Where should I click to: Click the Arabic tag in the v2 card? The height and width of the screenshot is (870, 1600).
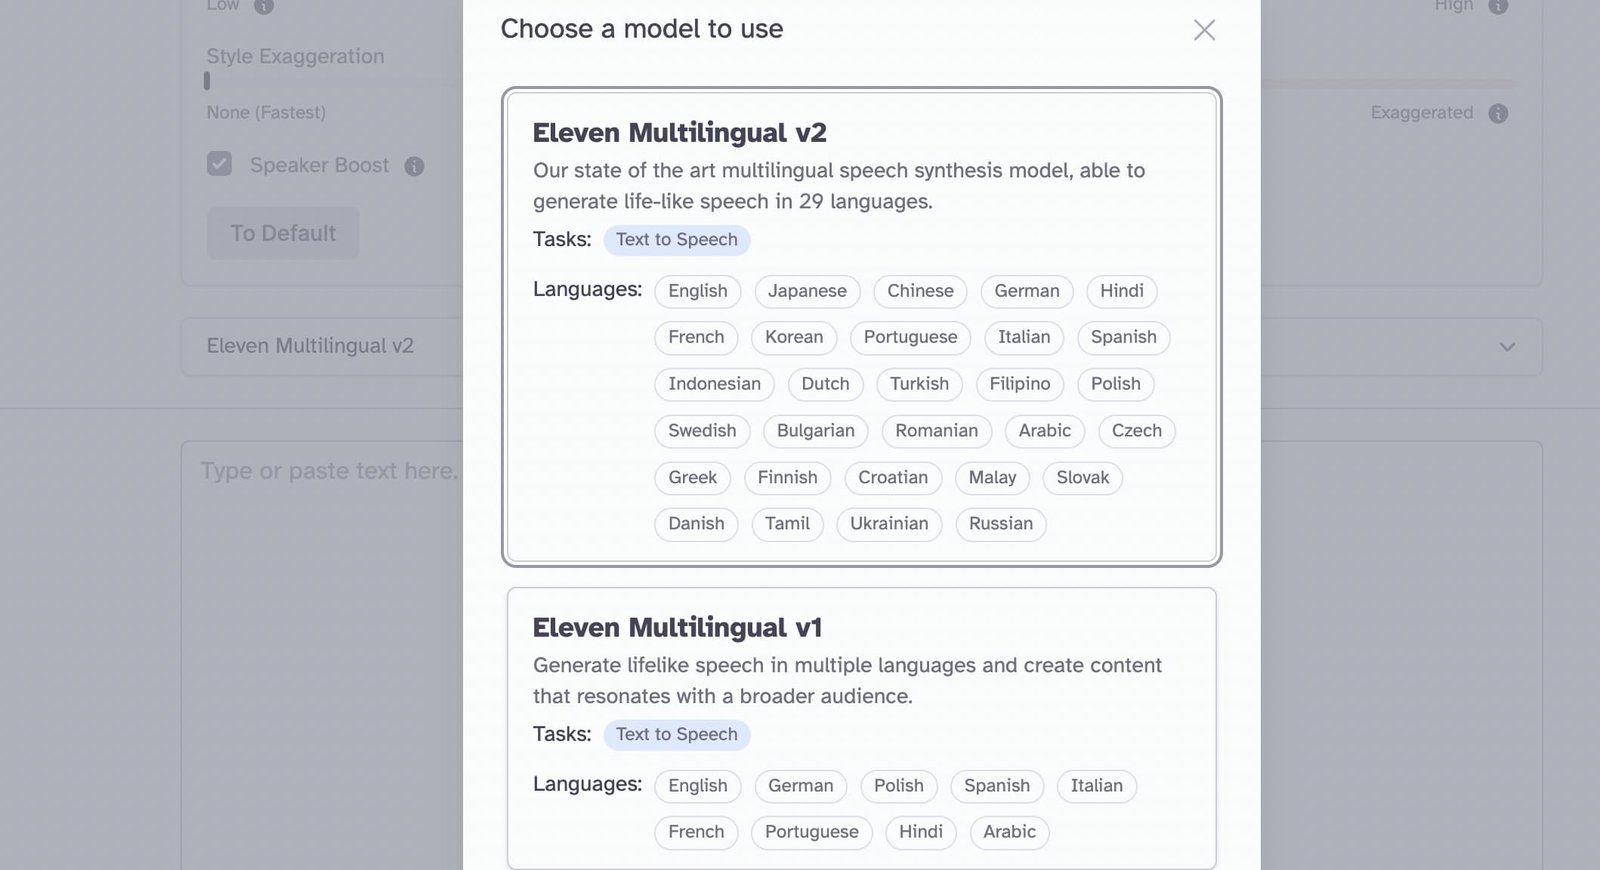(x=1045, y=431)
